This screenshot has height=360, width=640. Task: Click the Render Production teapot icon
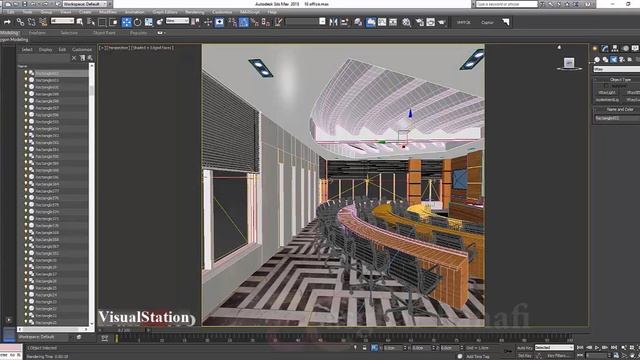[442, 22]
